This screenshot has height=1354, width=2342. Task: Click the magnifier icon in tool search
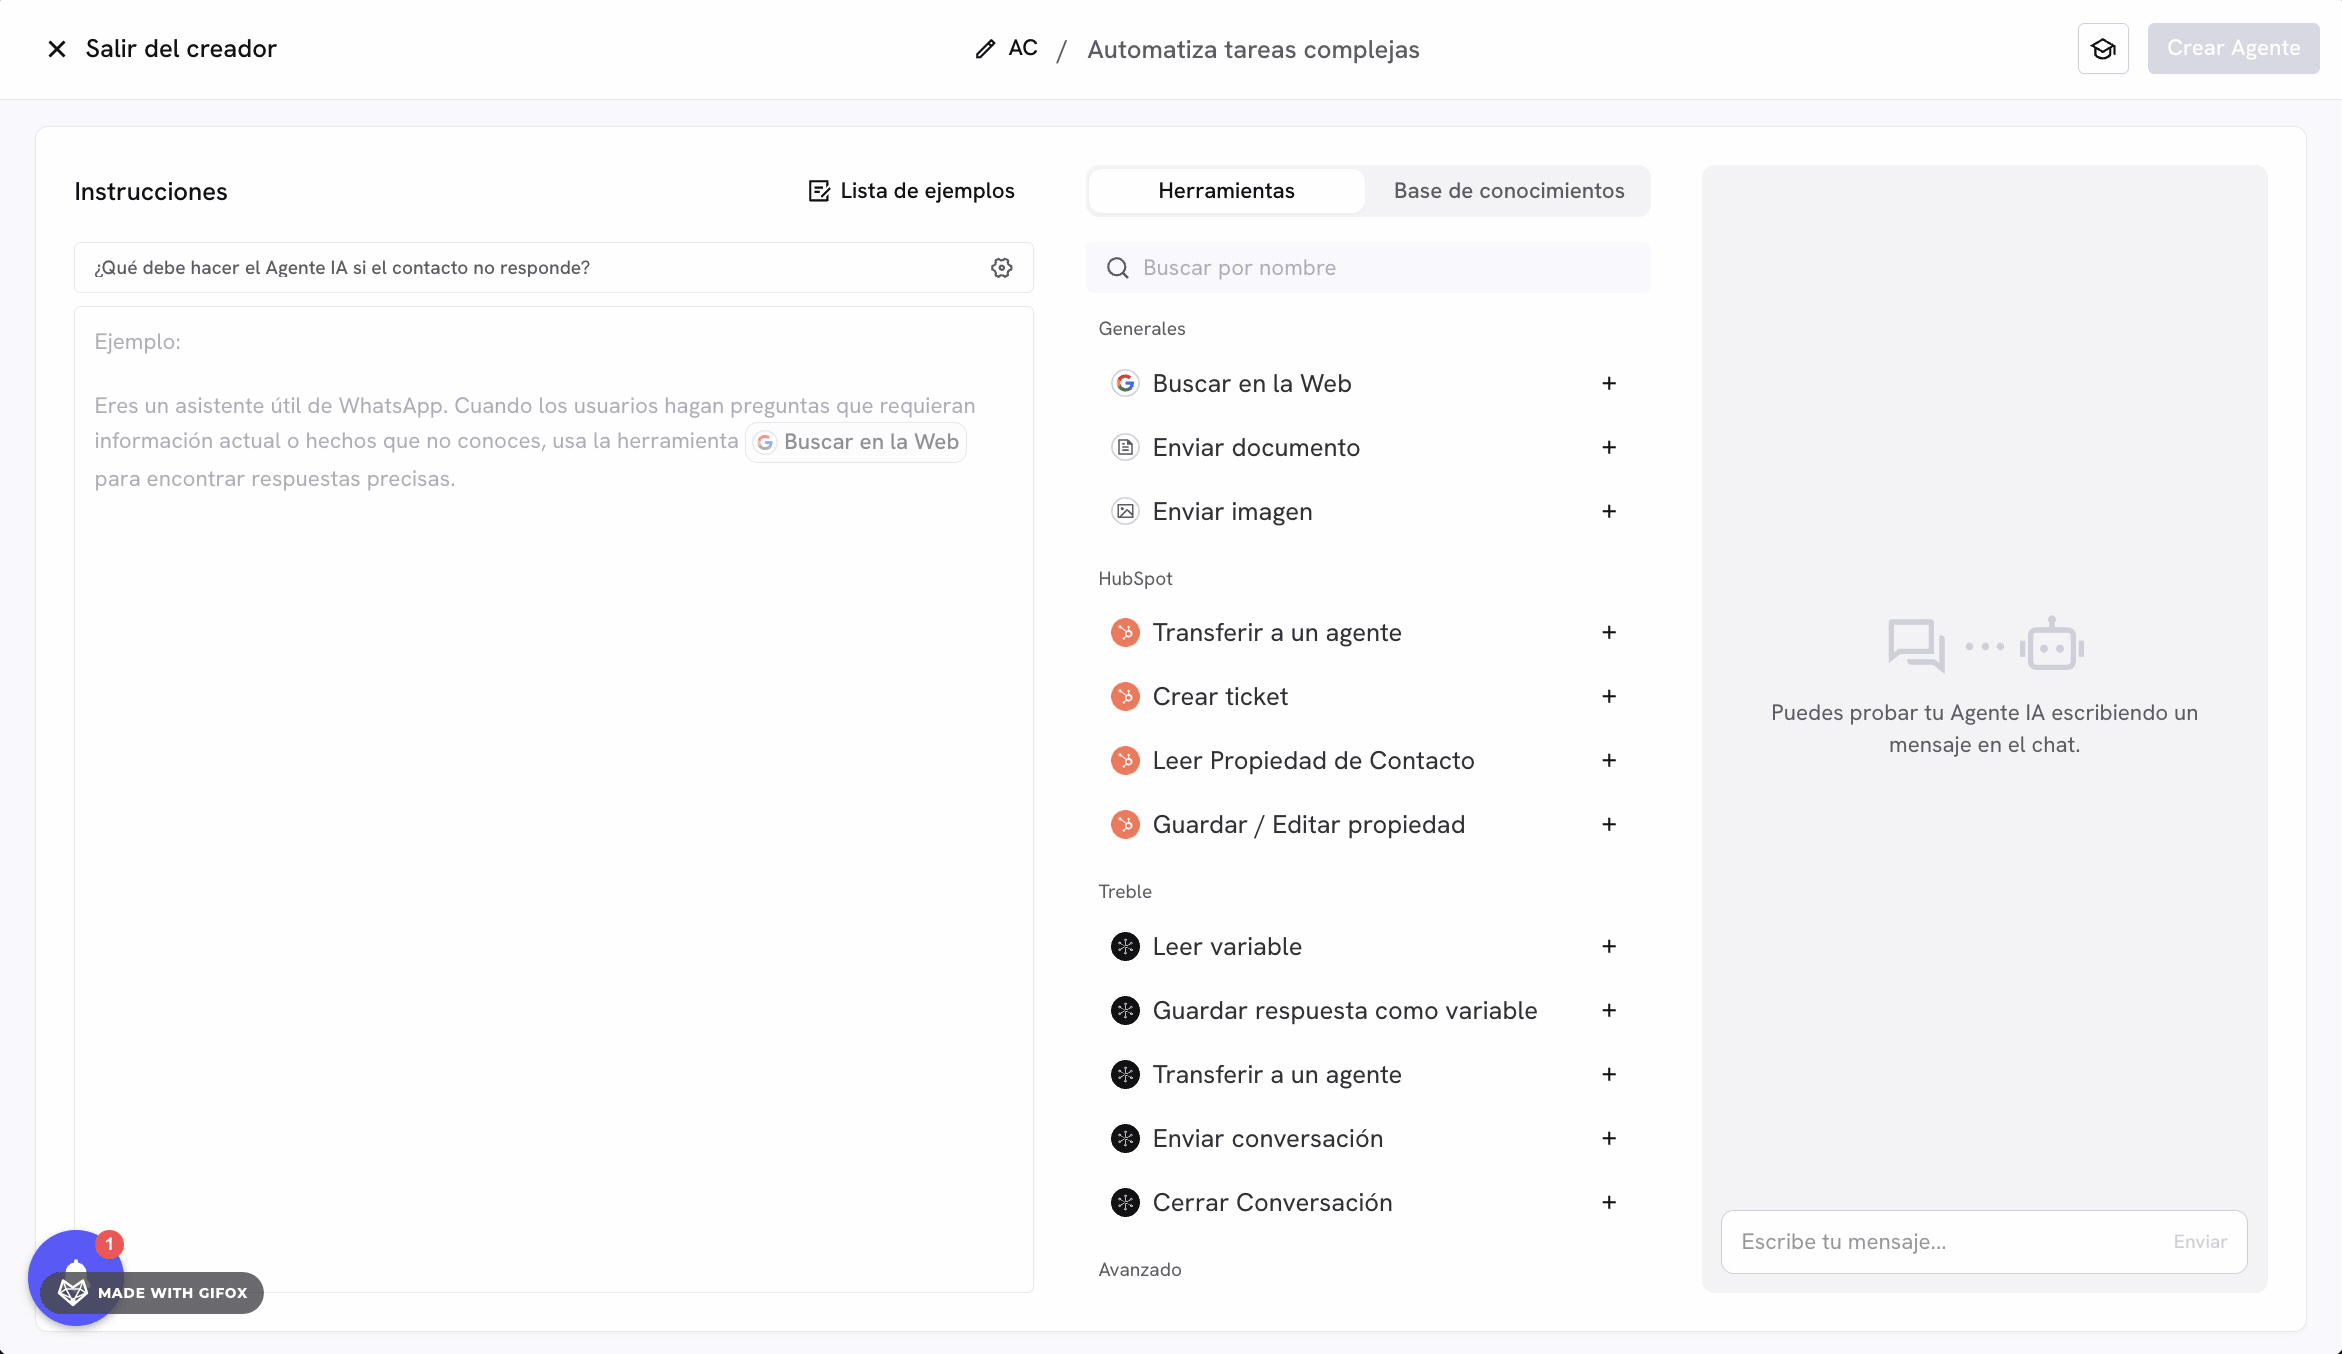pos(1118,267)
